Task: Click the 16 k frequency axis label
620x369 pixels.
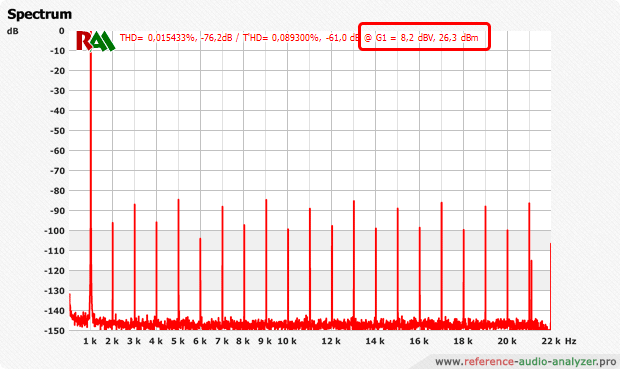Action: (419, 341)
